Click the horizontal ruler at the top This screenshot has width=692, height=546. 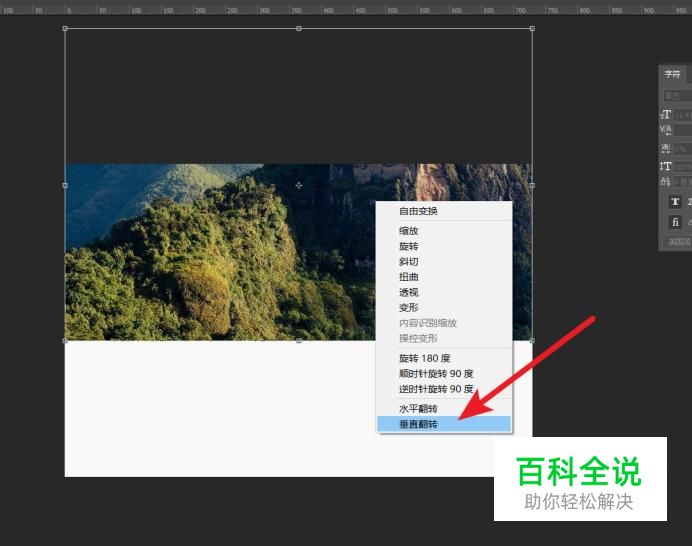point(346,8)
